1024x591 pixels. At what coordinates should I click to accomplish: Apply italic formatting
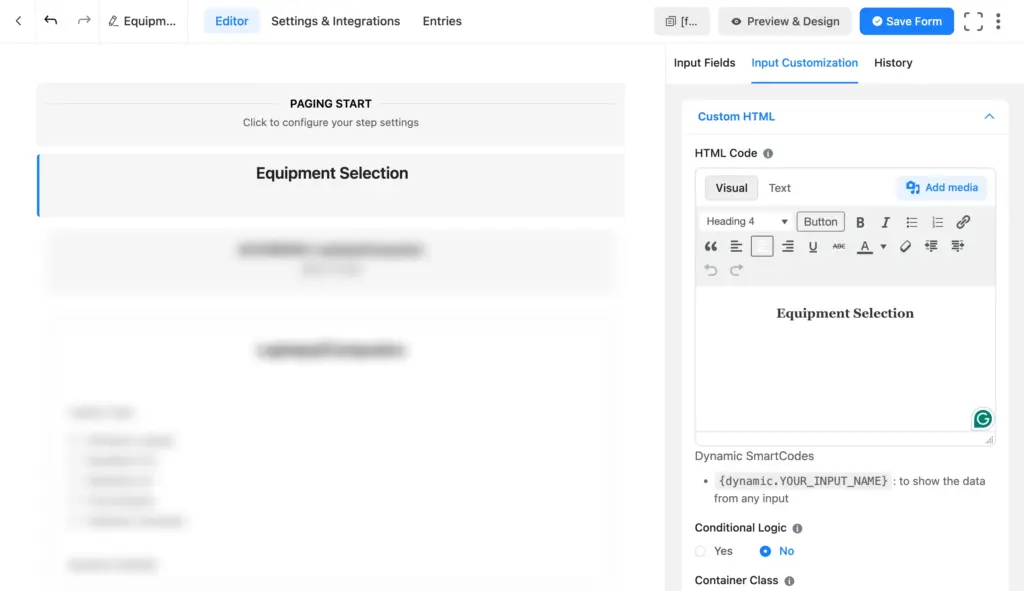click(885, 222)
